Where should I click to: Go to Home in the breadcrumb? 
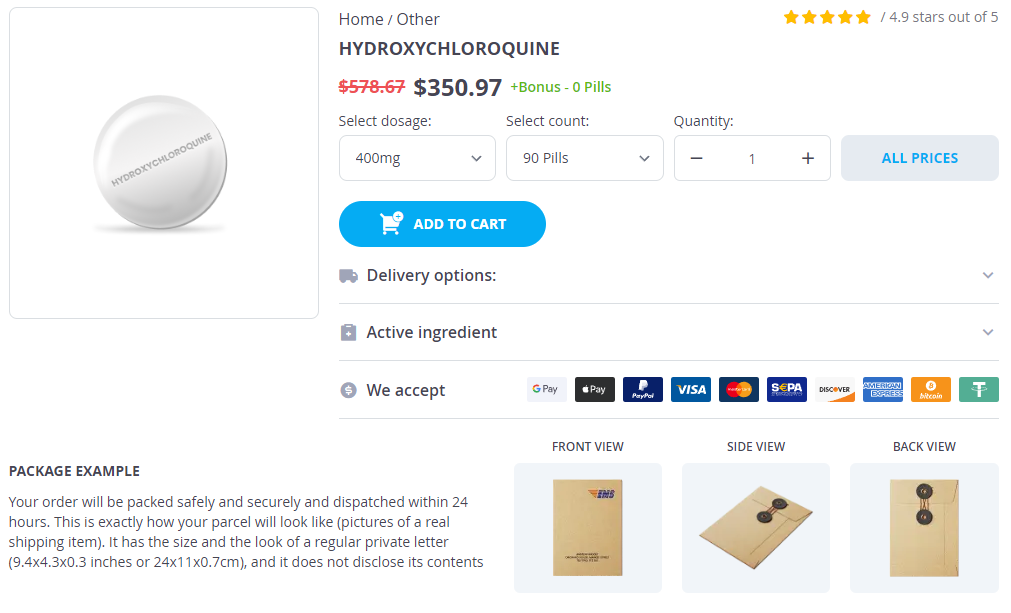pyautogui.click(x=360, y=19)
